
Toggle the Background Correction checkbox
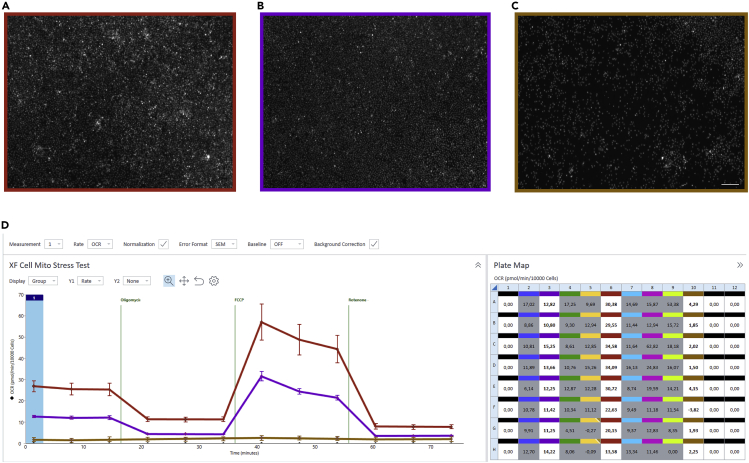pyautogui.click(x=373, y=243)
